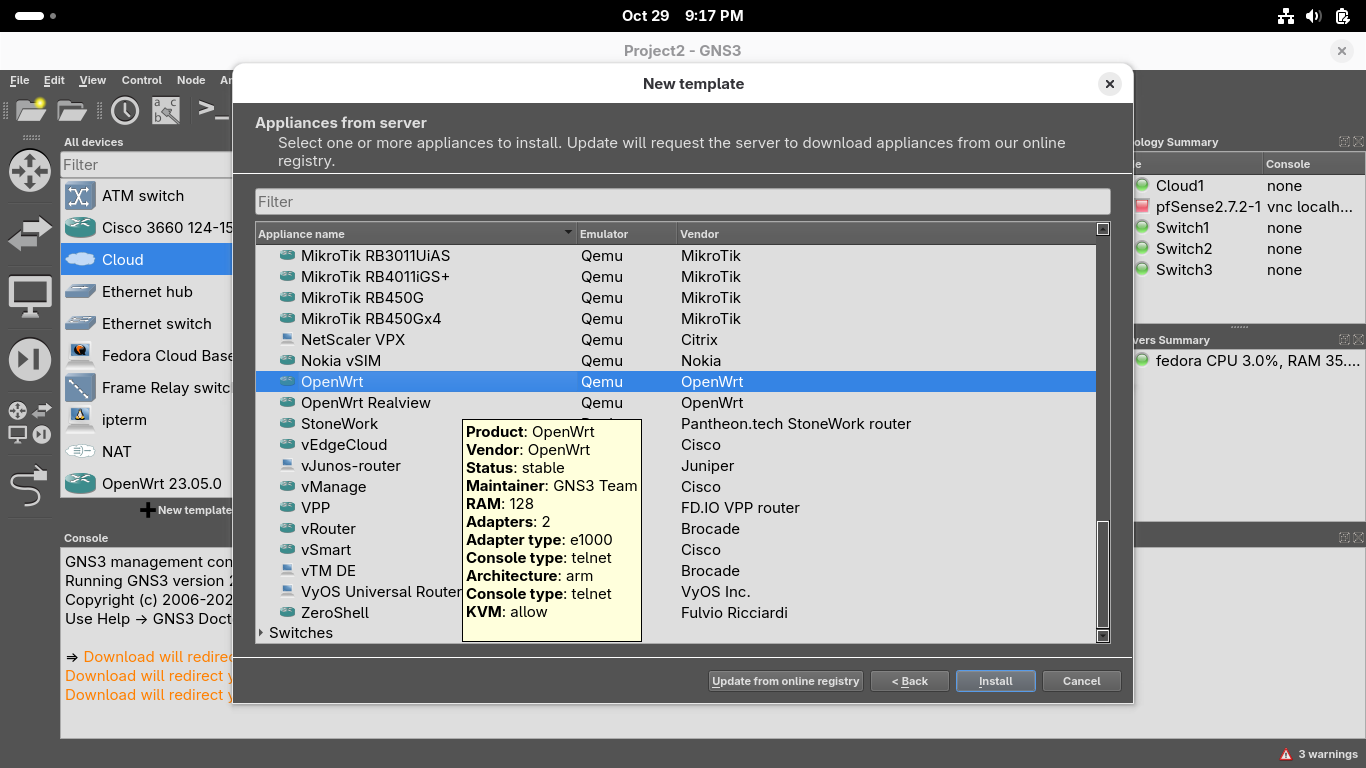Click the appliance Filter text field

682,201
